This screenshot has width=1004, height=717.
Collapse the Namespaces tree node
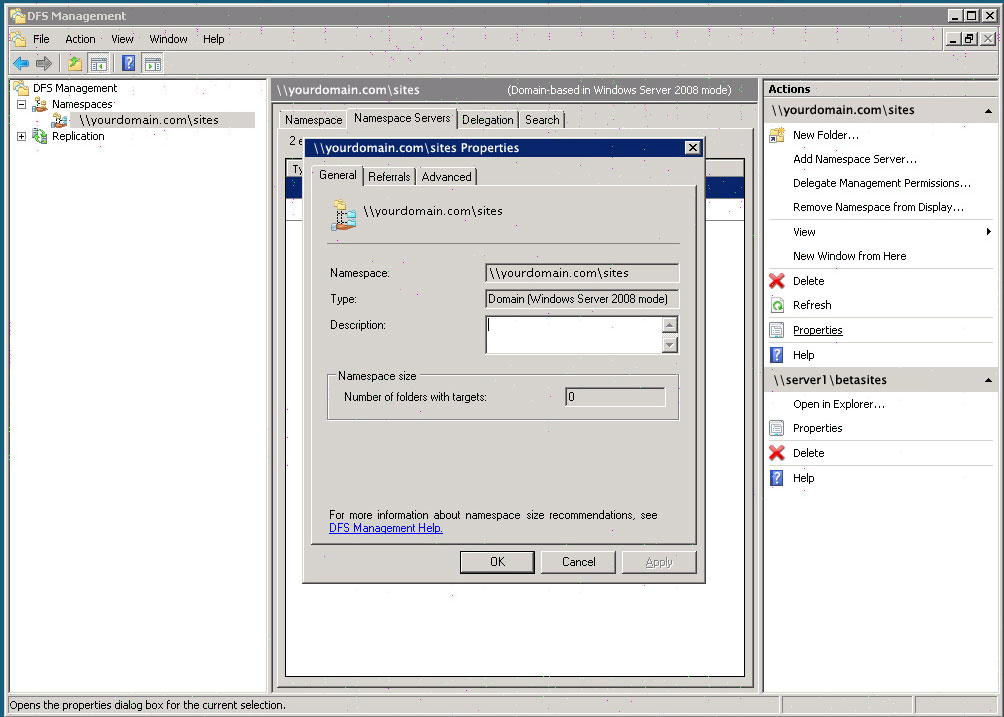(x=21, y=104)
